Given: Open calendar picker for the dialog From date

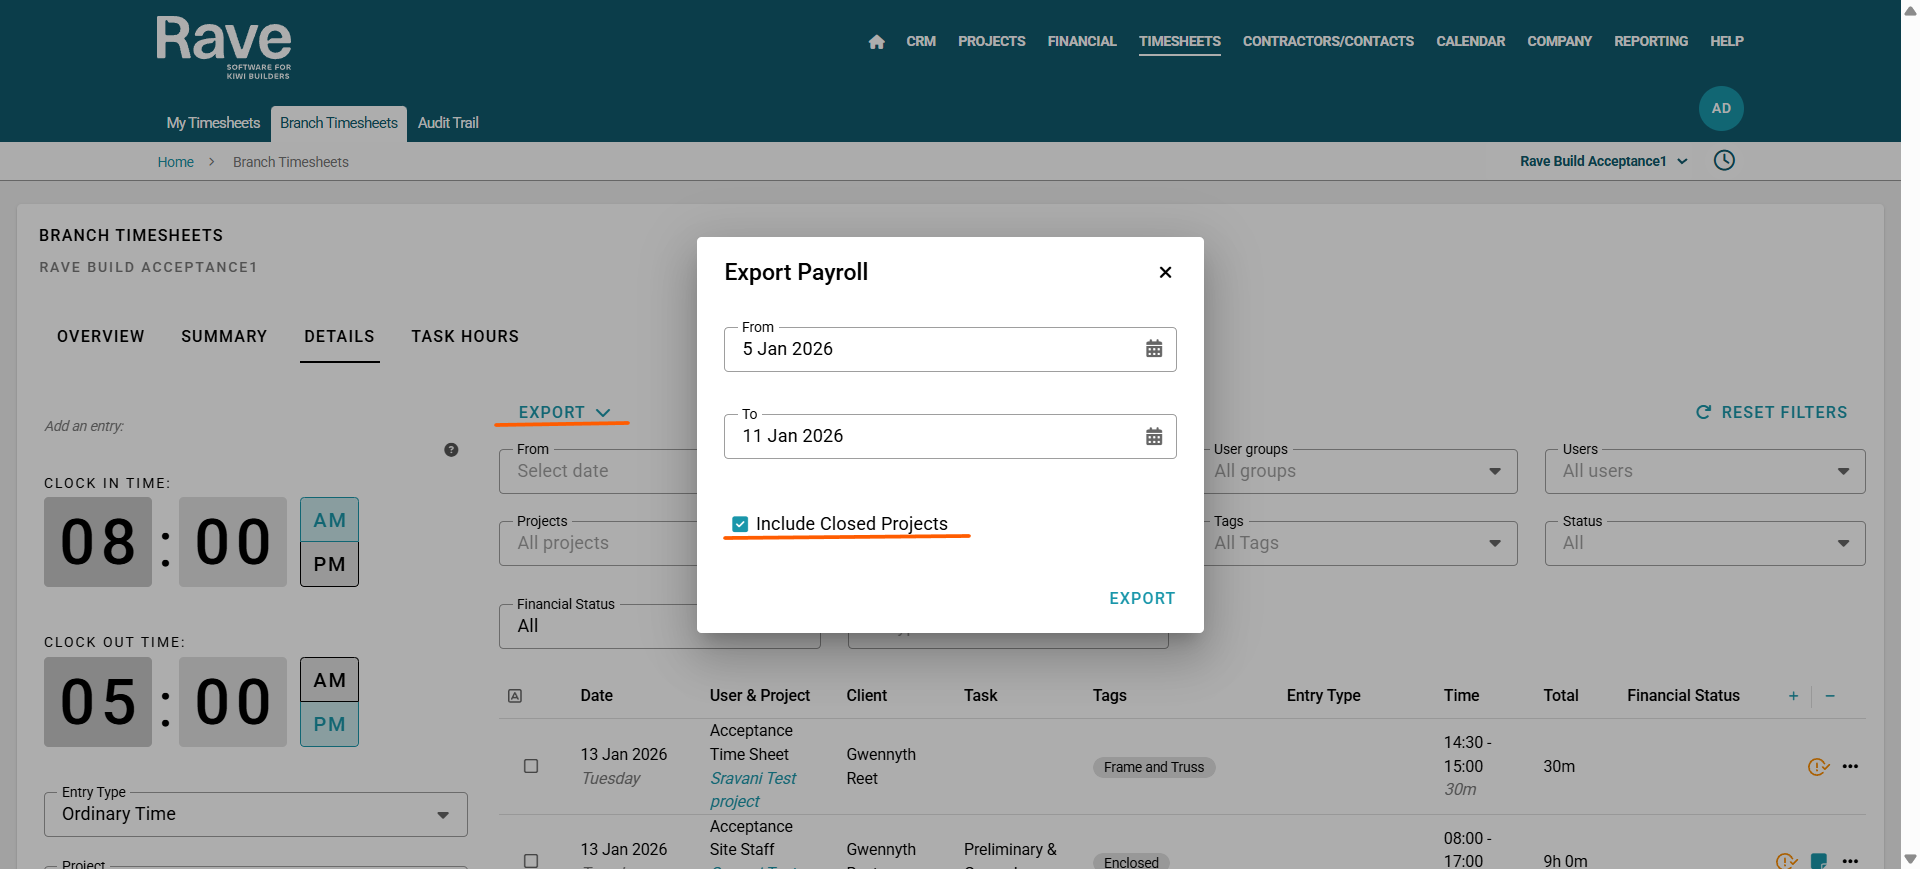Looking at the screenshot, I should pos(1154,349).
